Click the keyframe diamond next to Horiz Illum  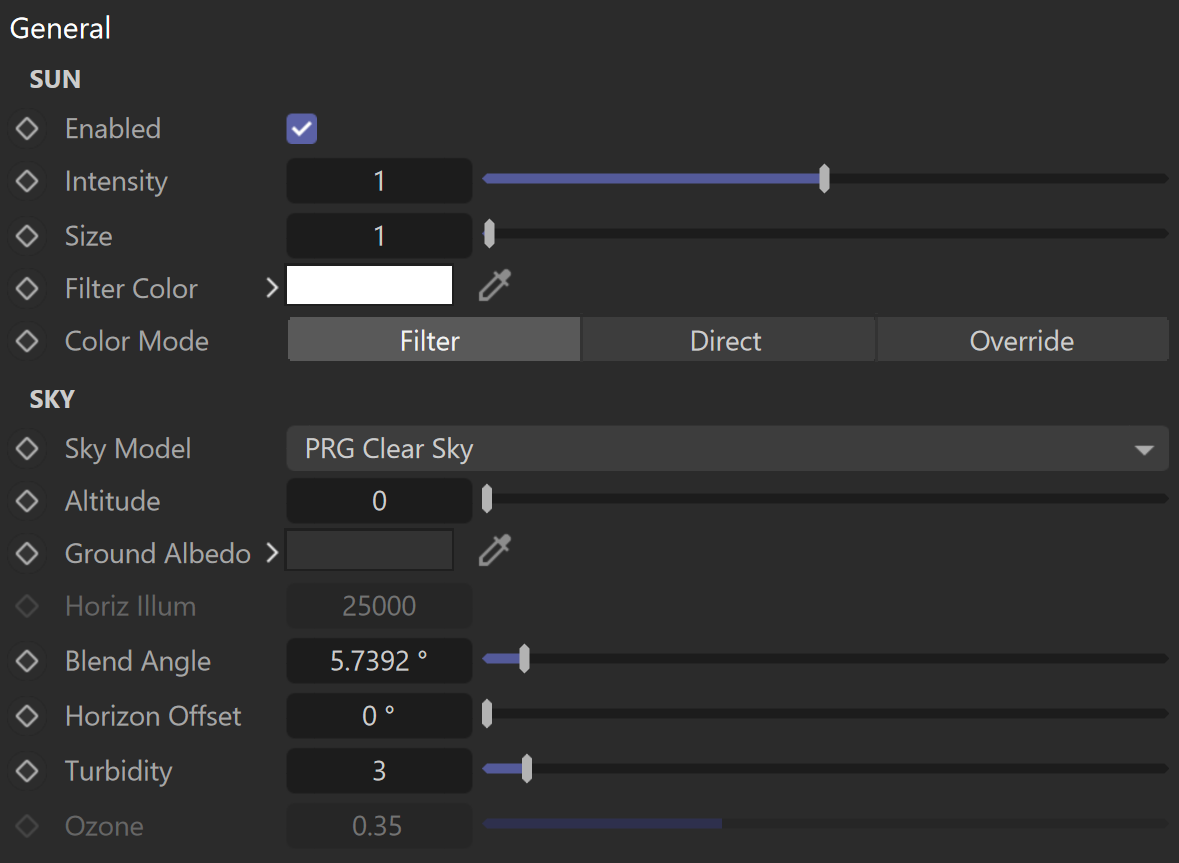click(27, 606)
